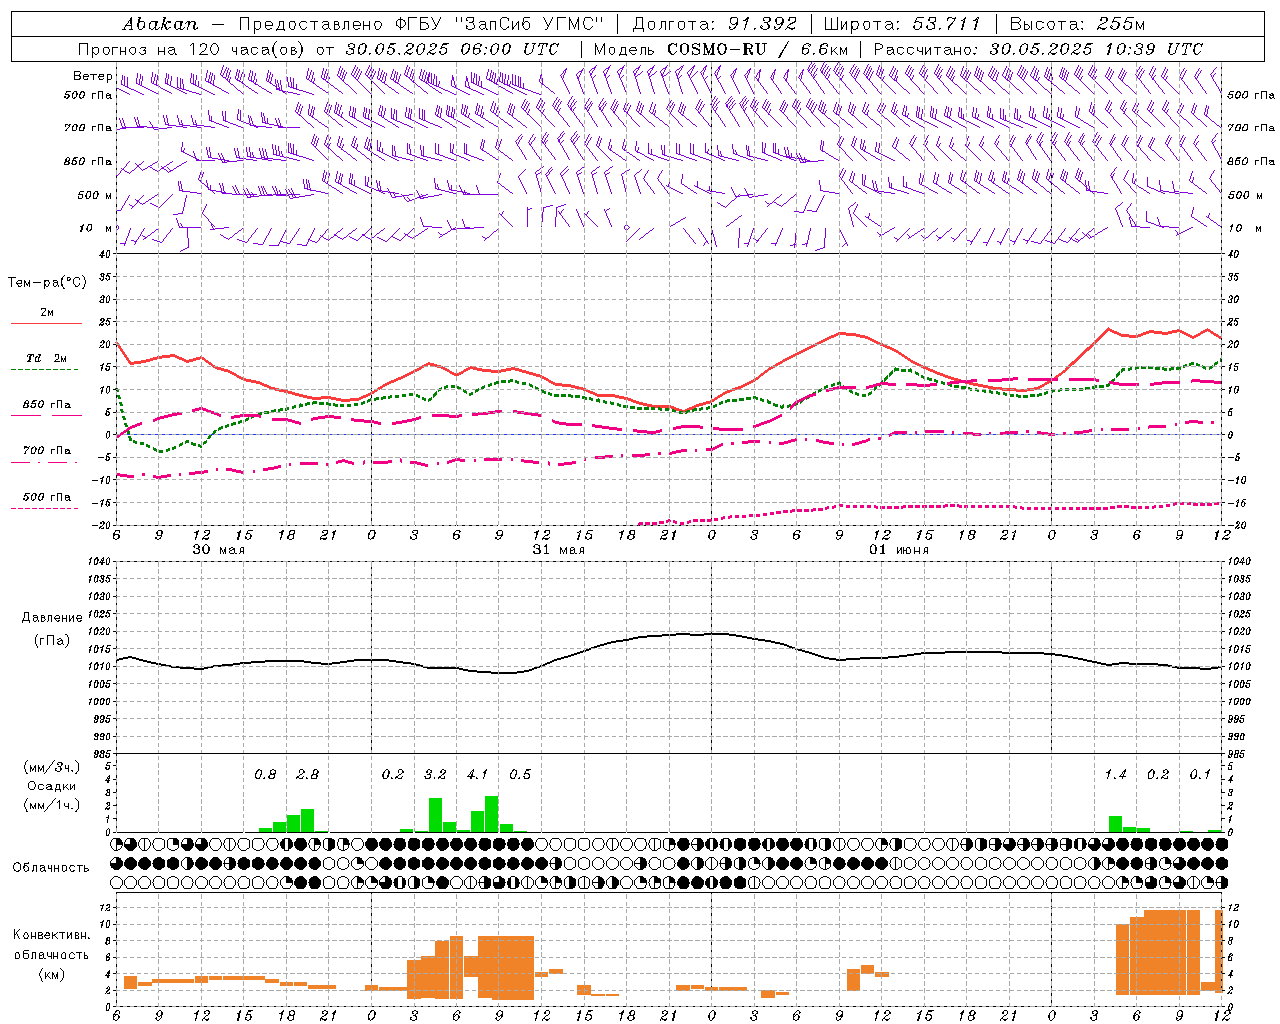This screenshot has height=1024, width=1280.
Task: Click the 3-hour precipitation value "0.5"
Action: pyautogui.click(x=520, y=775)
